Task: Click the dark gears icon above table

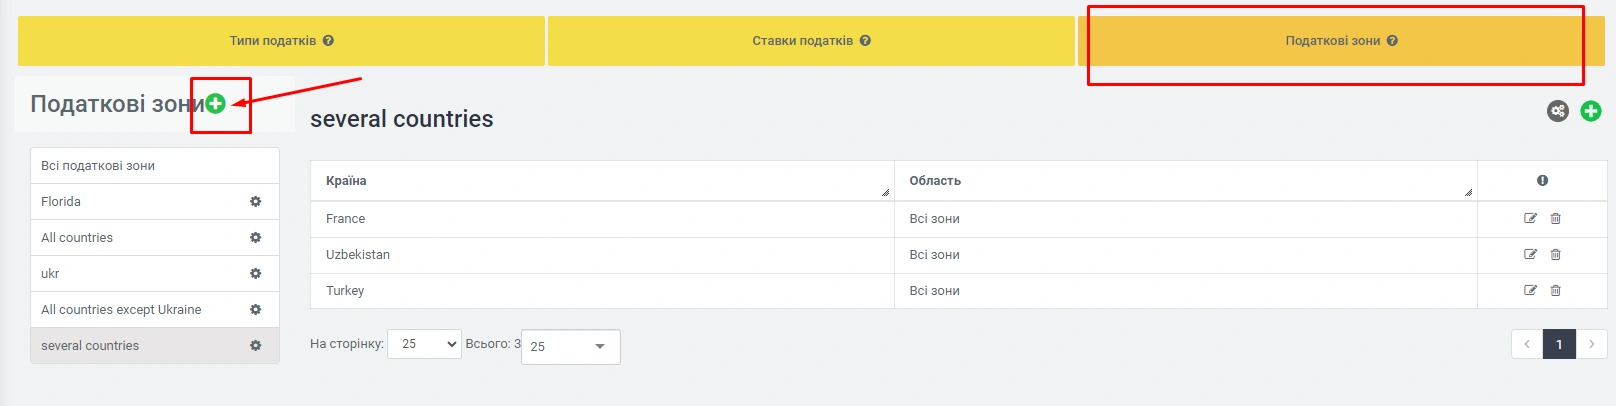Action: coord(1557,111)
